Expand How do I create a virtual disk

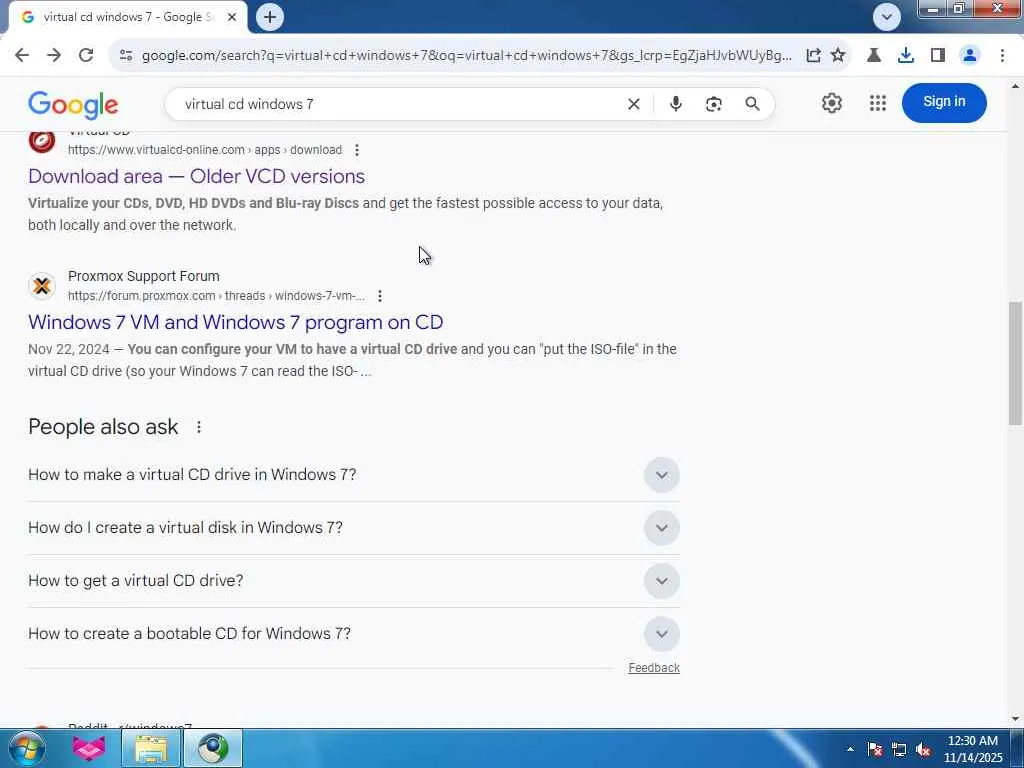point(353,528)
